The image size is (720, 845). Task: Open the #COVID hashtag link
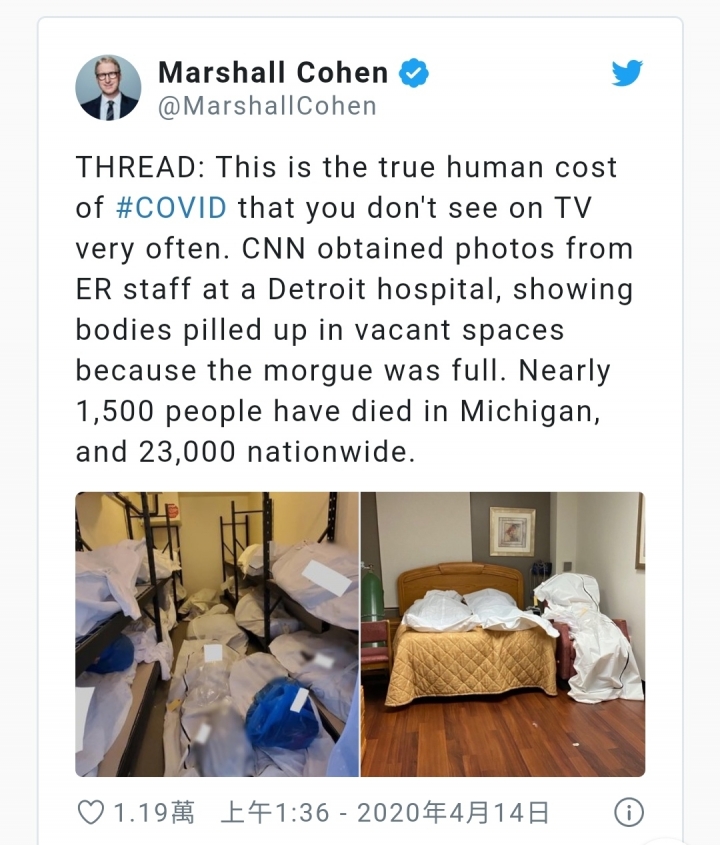coord(171,208)
